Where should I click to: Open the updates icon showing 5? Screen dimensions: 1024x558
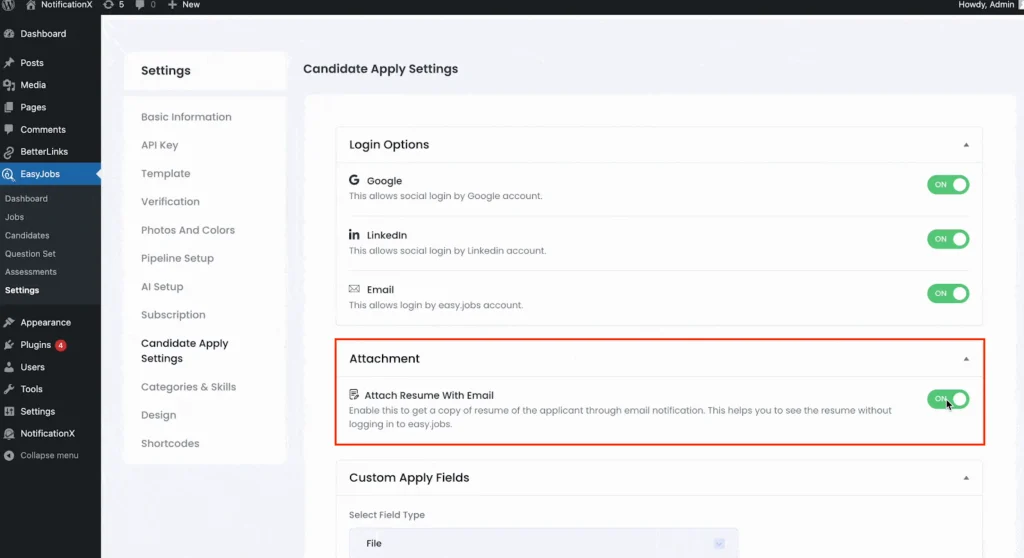[x=108, y=5]
